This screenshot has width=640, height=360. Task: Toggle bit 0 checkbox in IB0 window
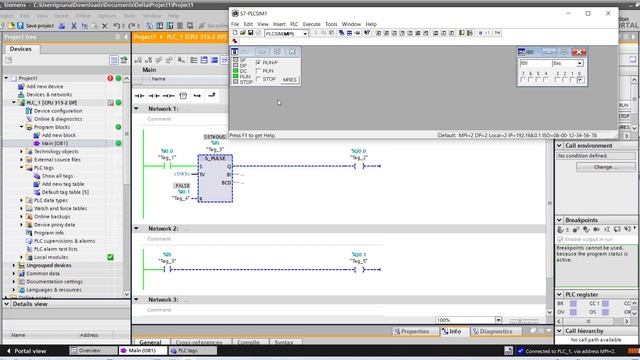click(580, 80)
